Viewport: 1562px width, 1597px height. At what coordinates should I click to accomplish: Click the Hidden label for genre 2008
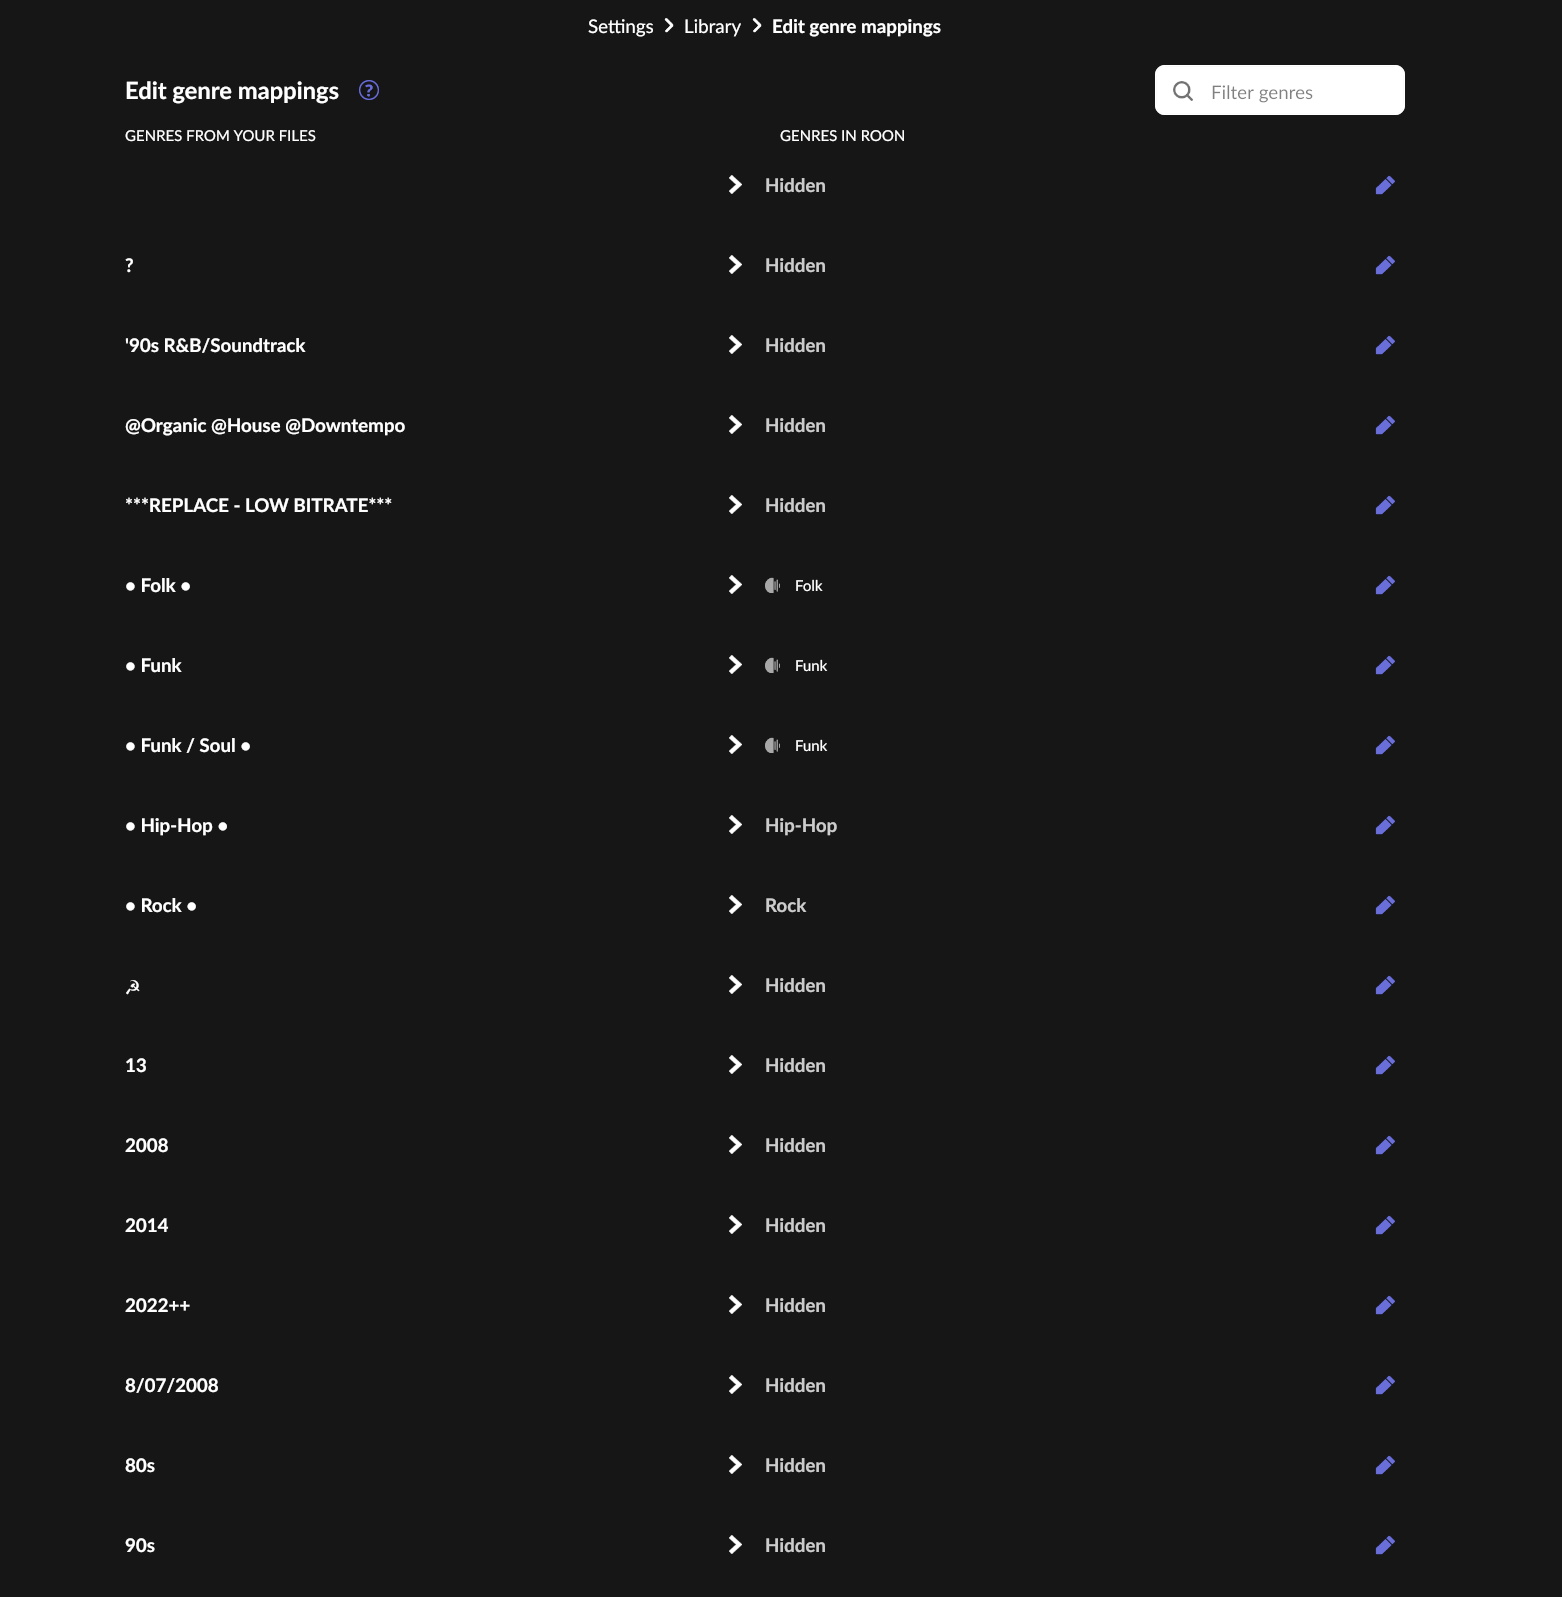coord(795,1146)
